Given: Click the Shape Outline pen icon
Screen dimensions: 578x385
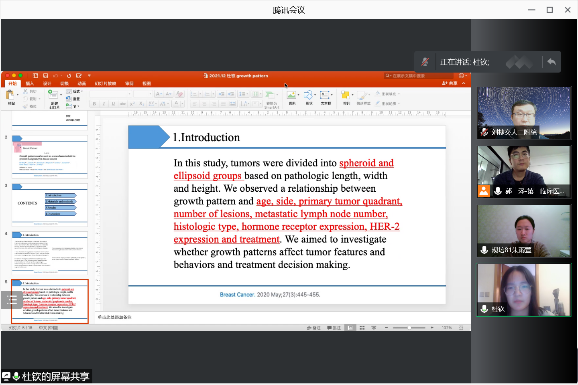Looking at the screenshot, I should coord(378,103).
